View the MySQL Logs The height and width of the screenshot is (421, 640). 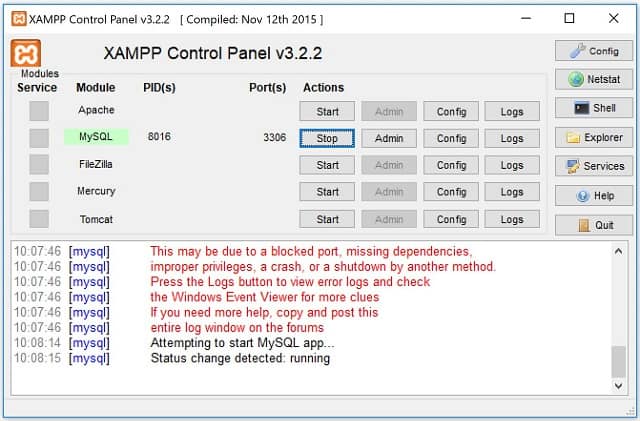512,138
